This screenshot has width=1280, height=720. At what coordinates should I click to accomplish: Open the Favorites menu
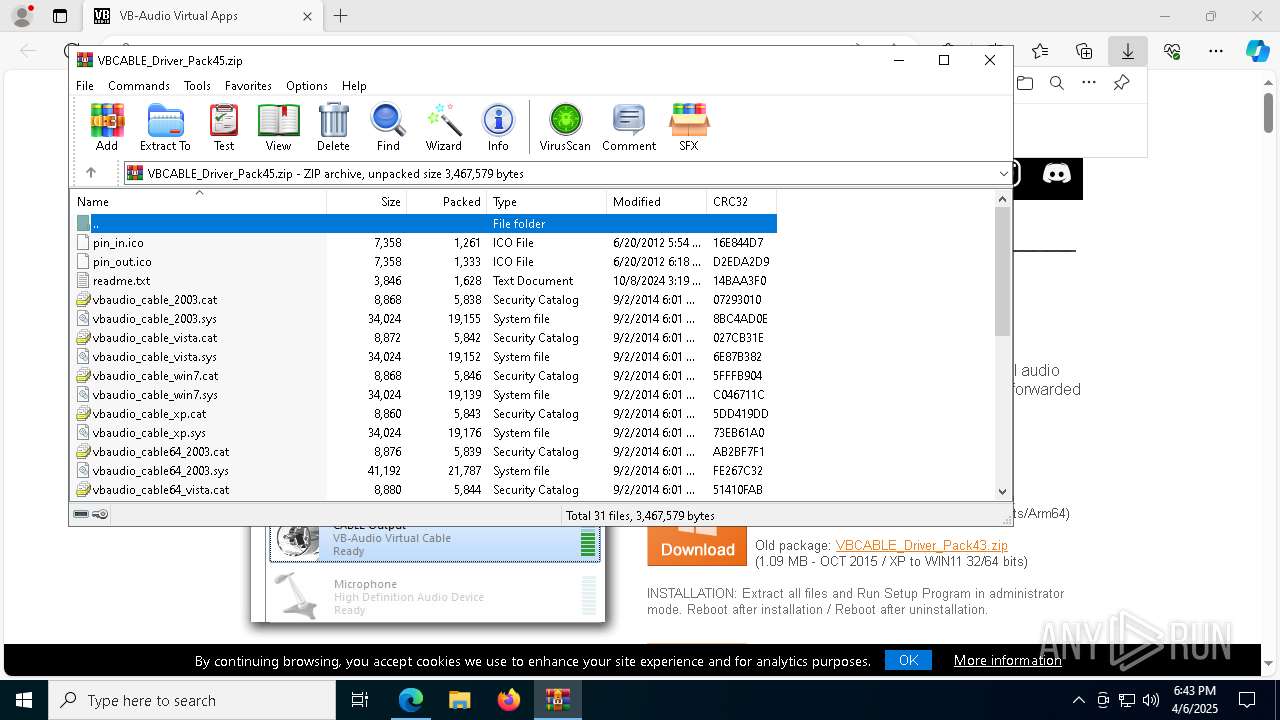(248, 86)
